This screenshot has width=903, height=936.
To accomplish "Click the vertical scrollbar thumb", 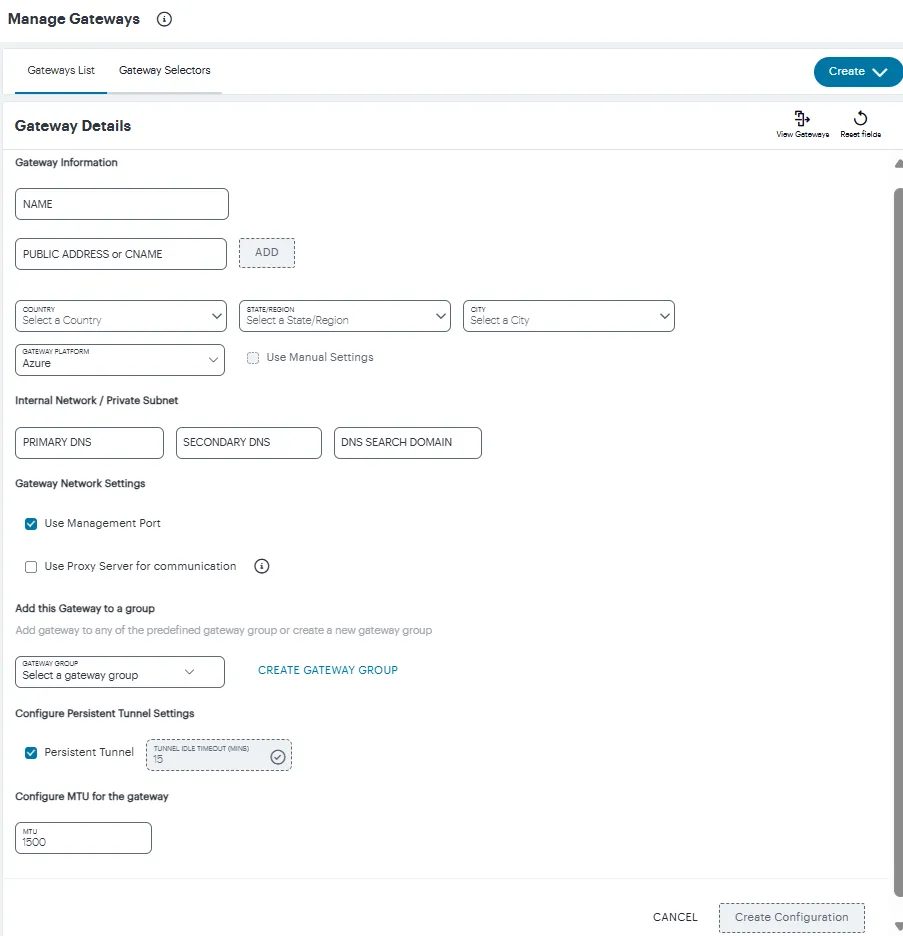I will coord(898,542).
